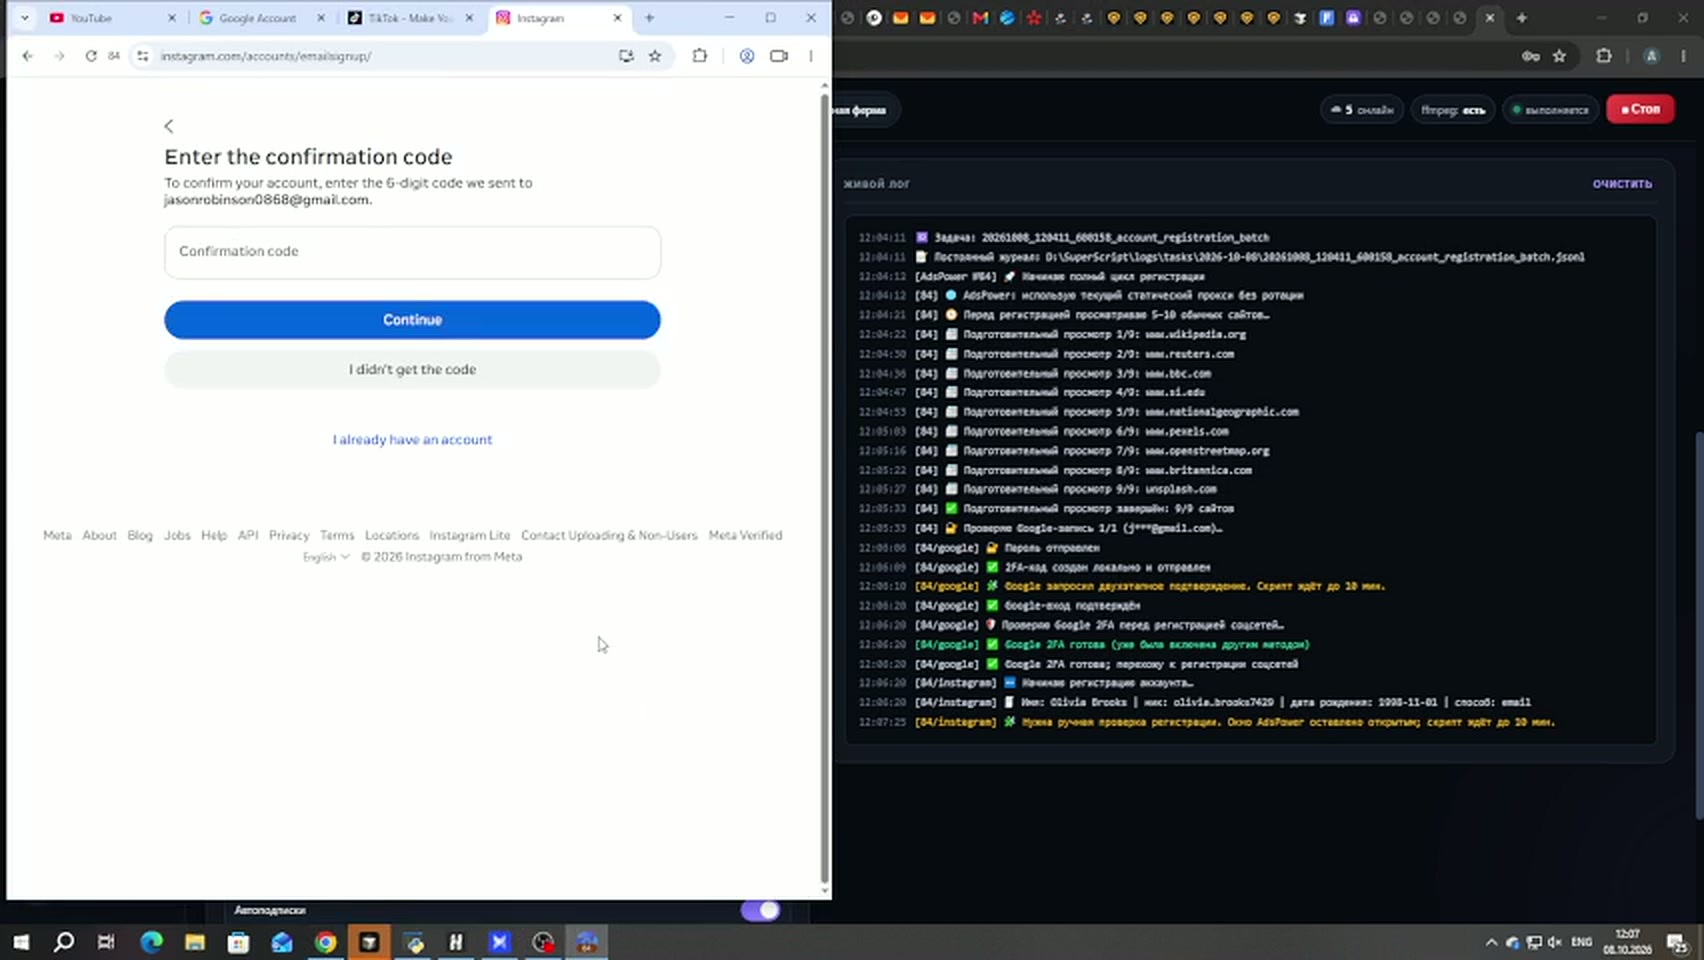The height and width of the screenshot is (960, 1704).
Task: Open the password key icon in the dark browser
Action: 1531,56
